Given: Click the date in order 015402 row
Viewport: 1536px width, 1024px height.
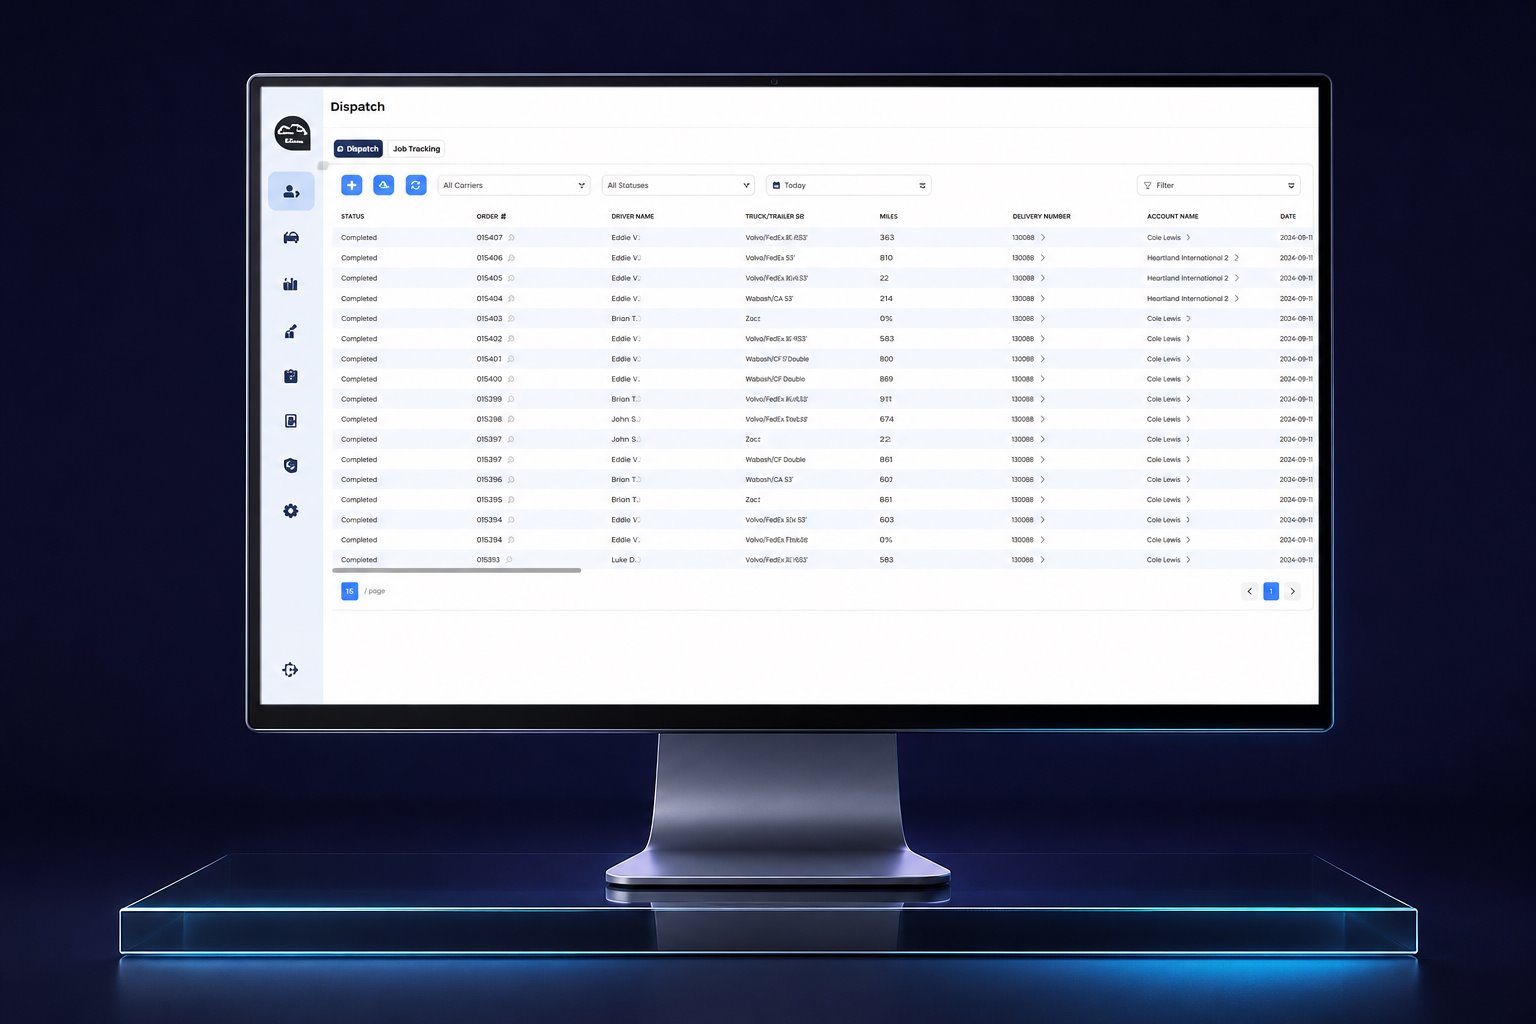Looking at the screenshot, I should tap(1296, 339).
